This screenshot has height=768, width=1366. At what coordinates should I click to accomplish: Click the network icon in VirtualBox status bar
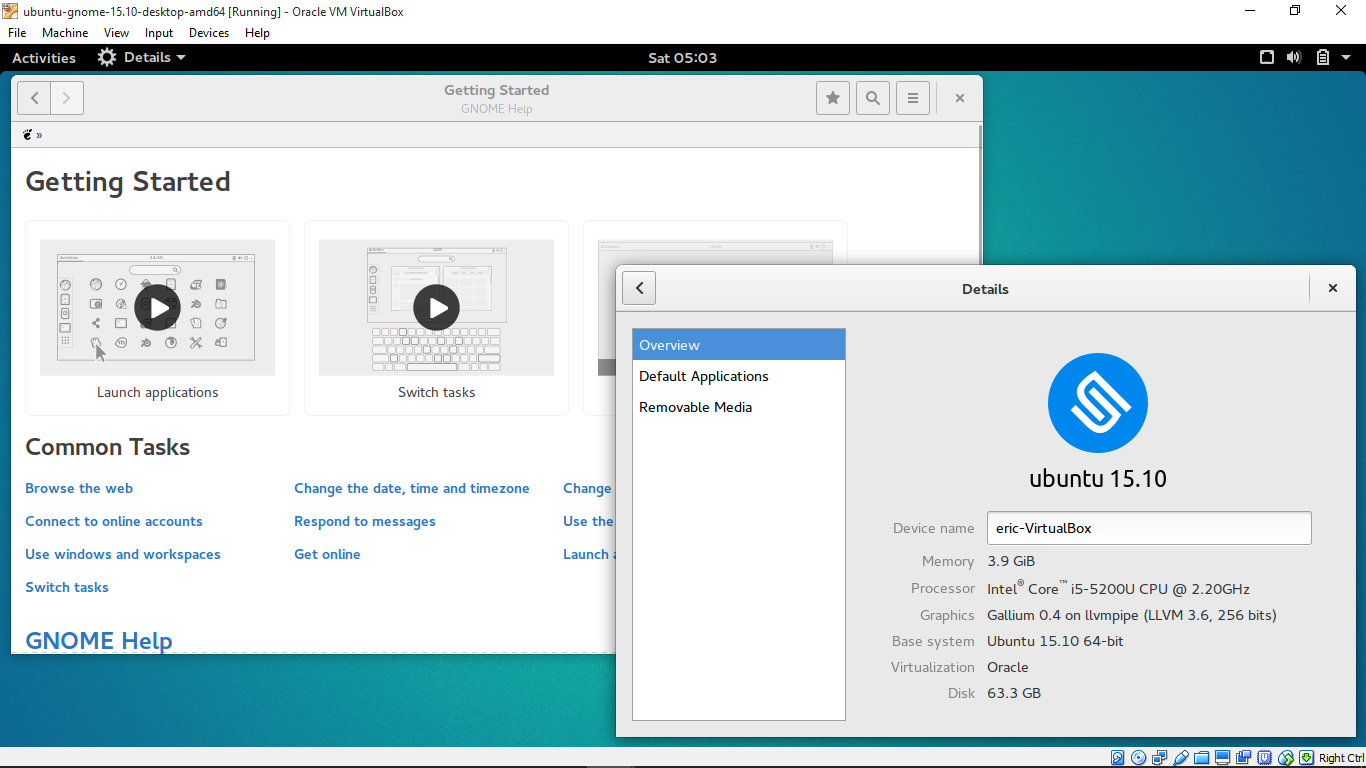1160,757
